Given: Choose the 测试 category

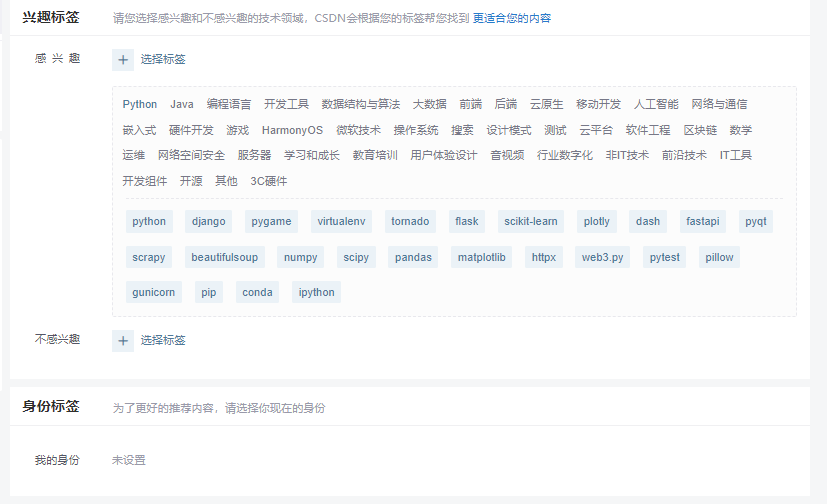Looking at the screenshot, I should pyautogui.click(x=555, y=130).
